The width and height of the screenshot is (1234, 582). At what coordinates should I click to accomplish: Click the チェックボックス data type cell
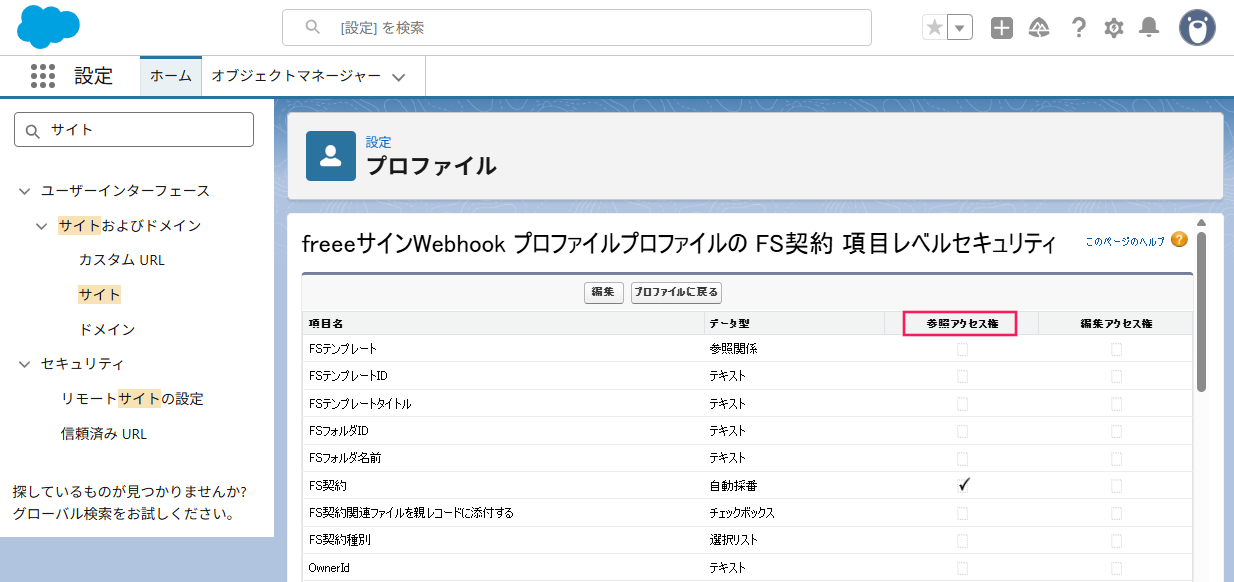click(x=742, y=513)
